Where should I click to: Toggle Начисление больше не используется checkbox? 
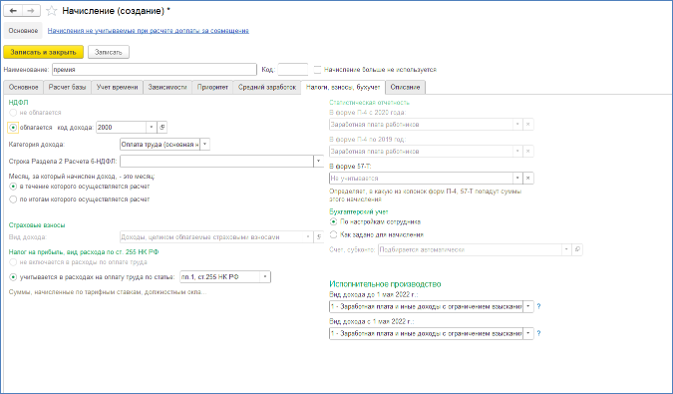point(317,70)
